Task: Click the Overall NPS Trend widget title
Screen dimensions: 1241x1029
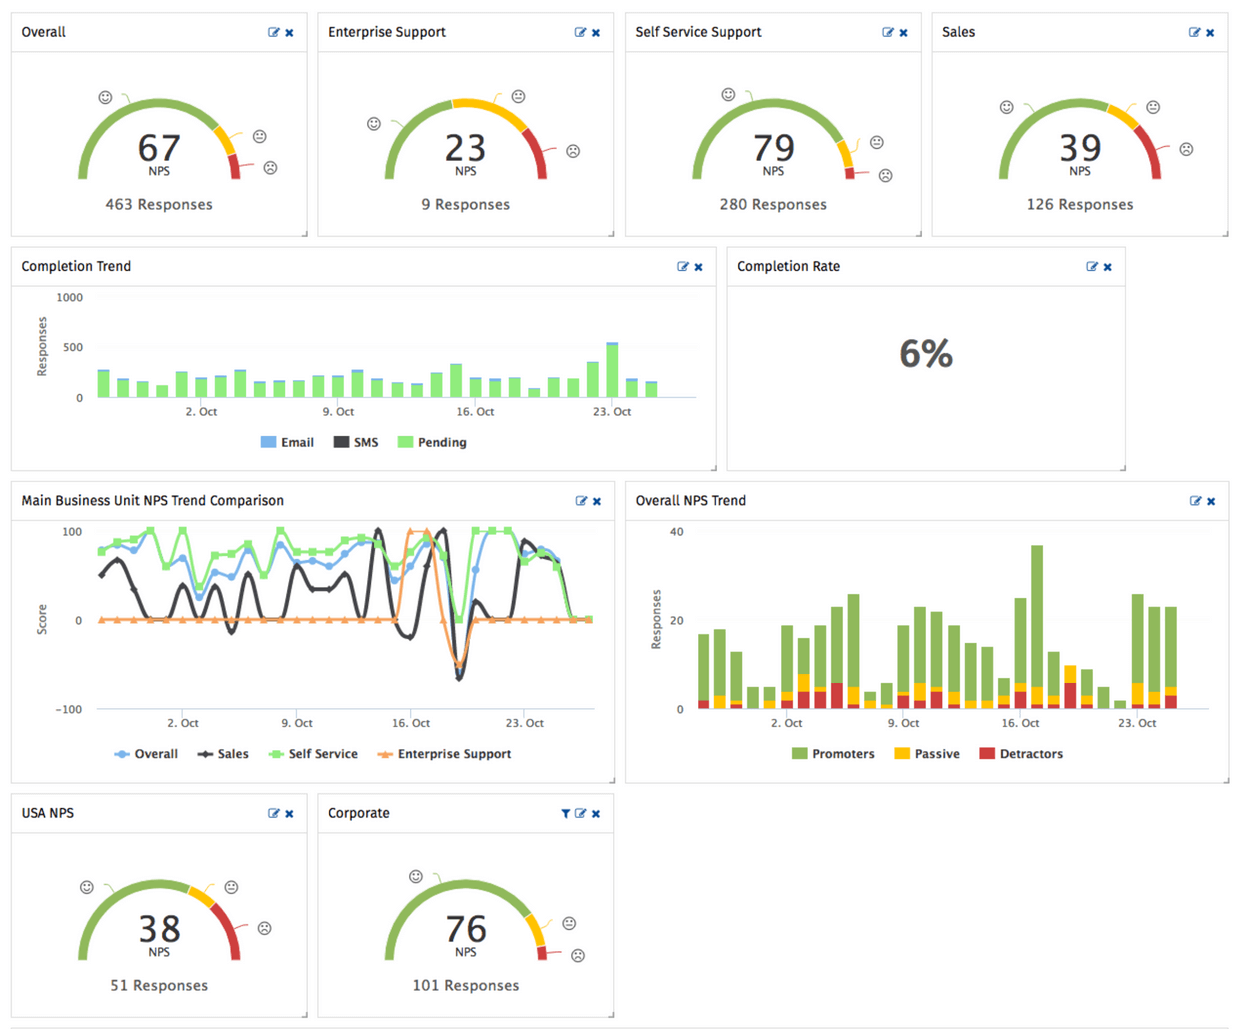Action: tap(691, 501)
